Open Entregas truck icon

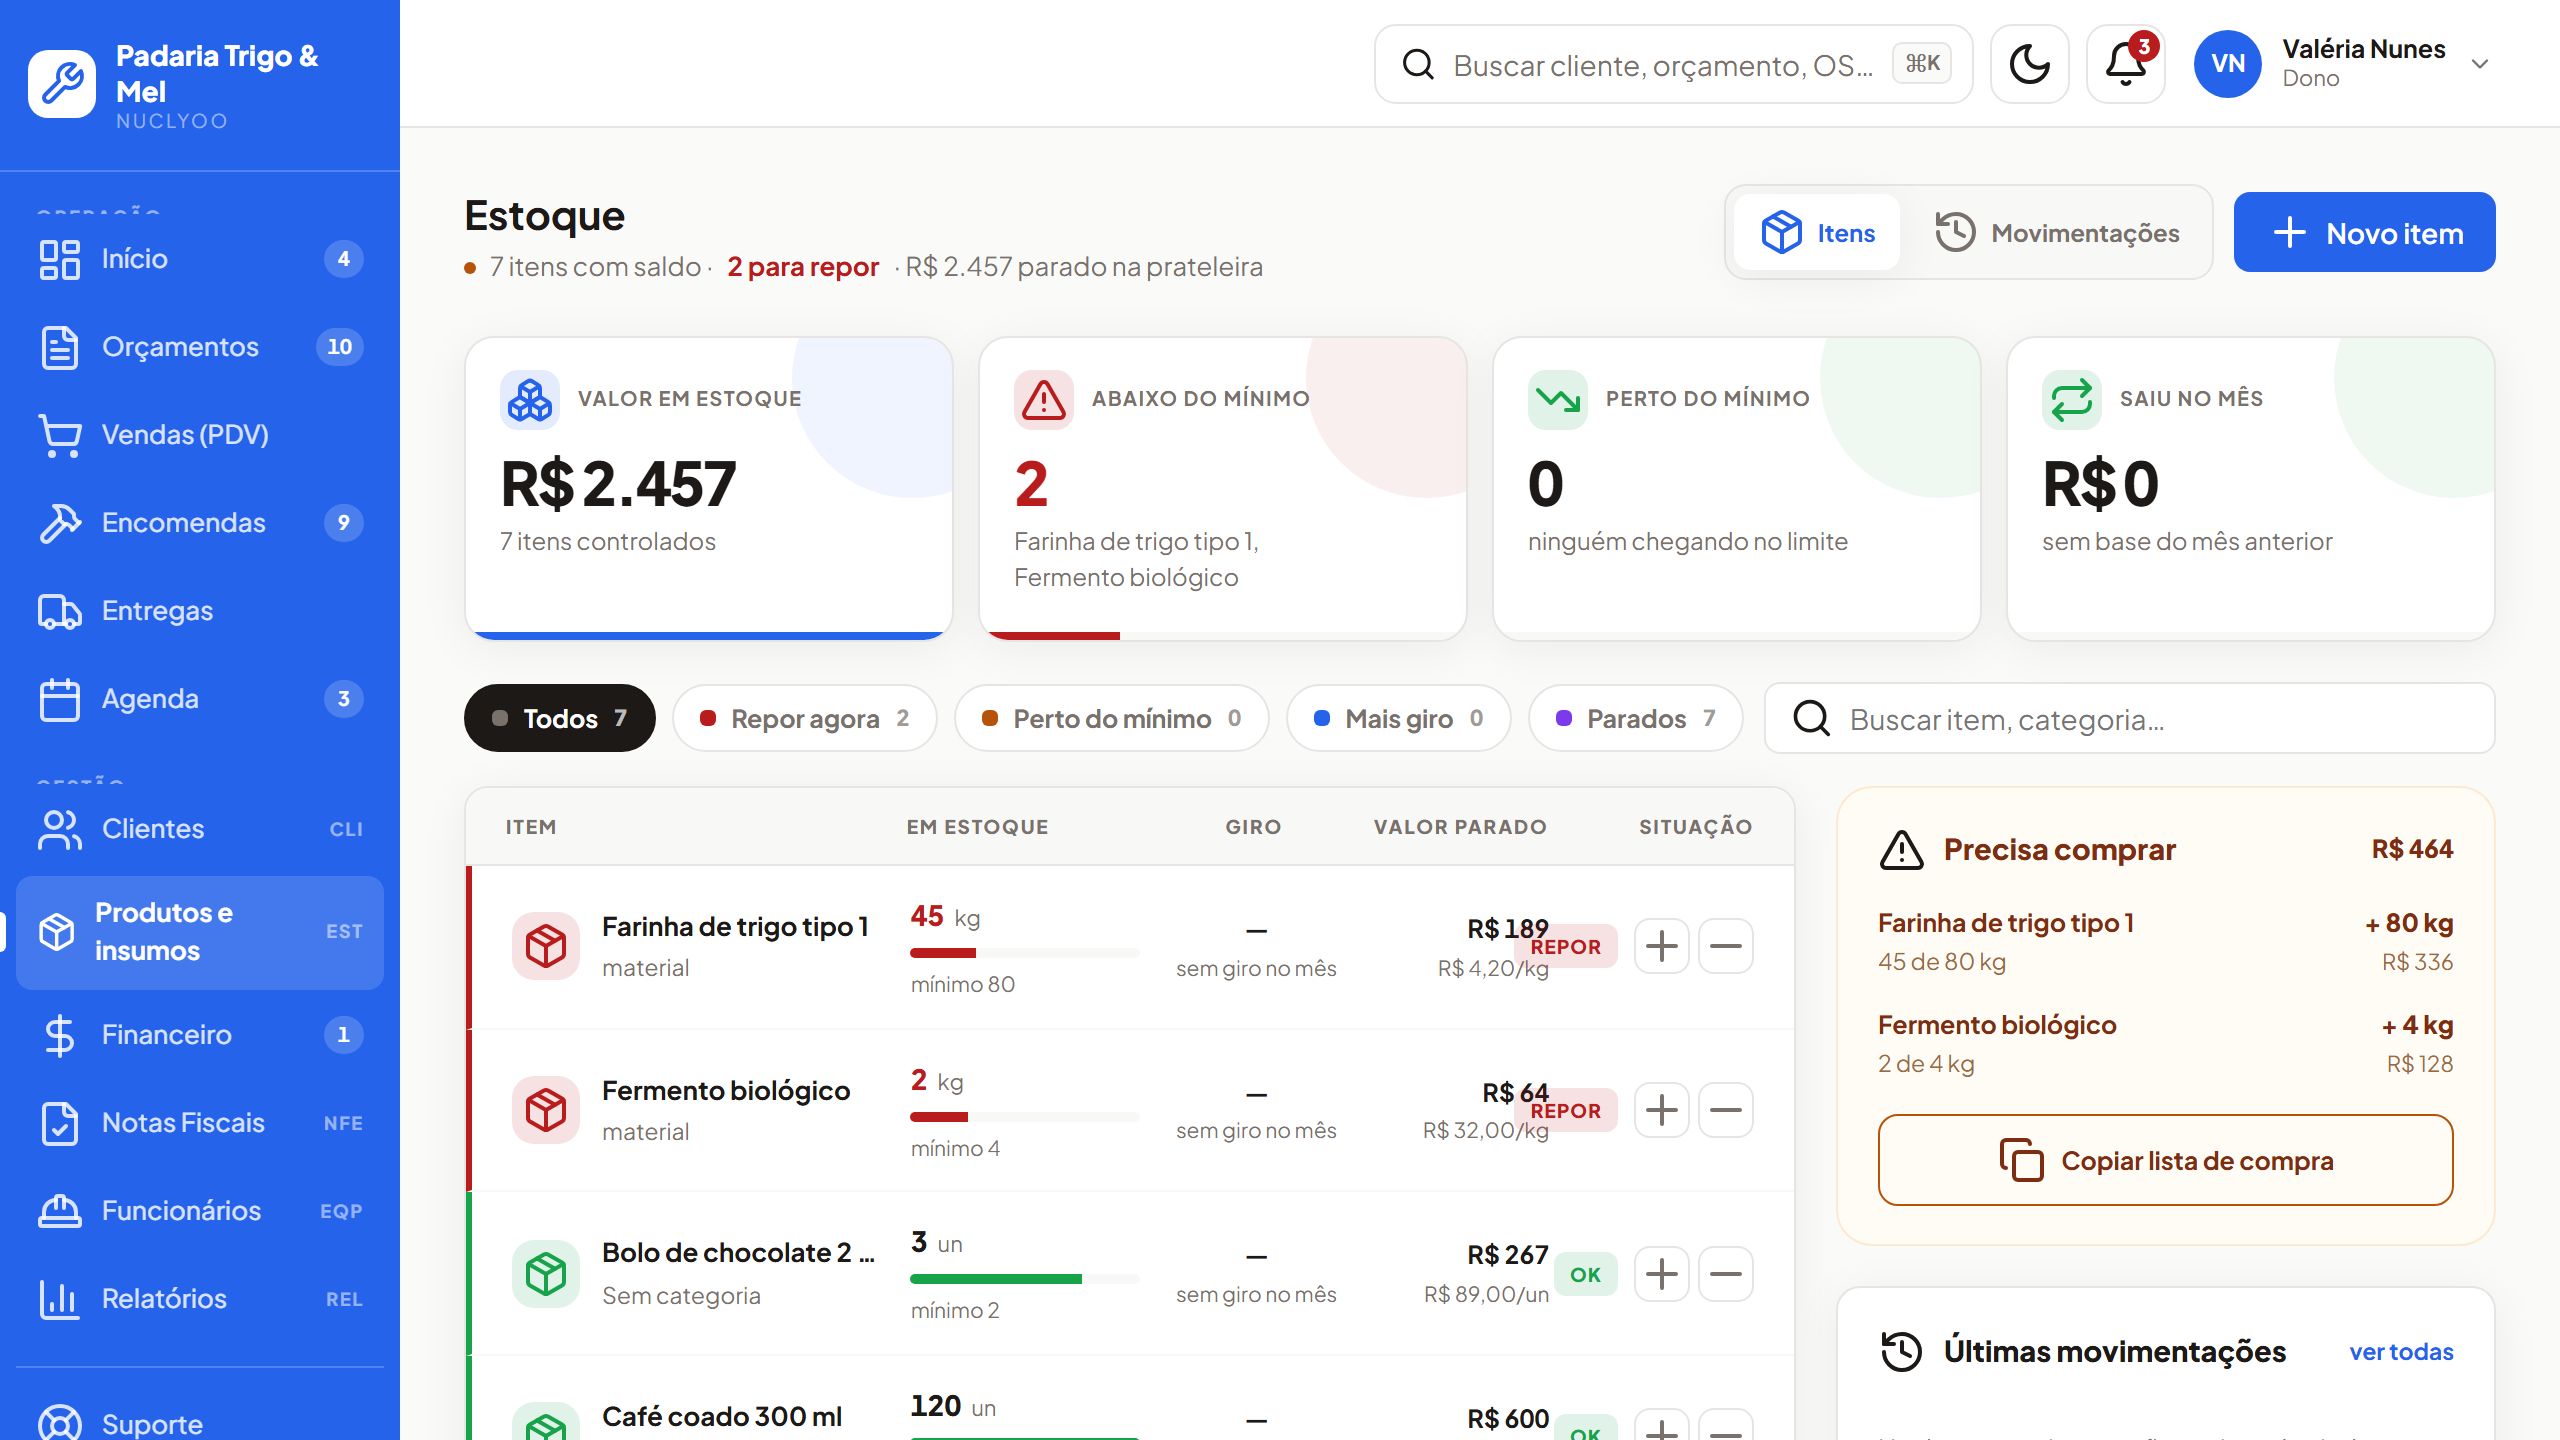tap(60, 611)
